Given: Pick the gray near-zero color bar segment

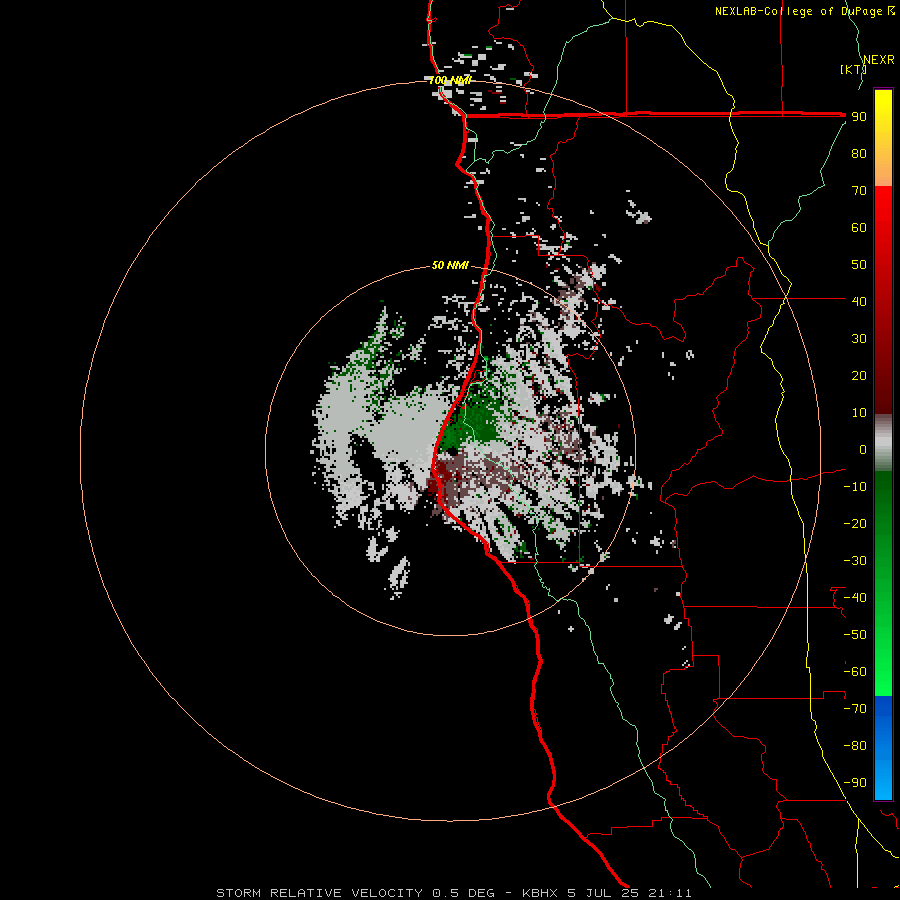Looking at the screenshot, I should pos(883,443).
